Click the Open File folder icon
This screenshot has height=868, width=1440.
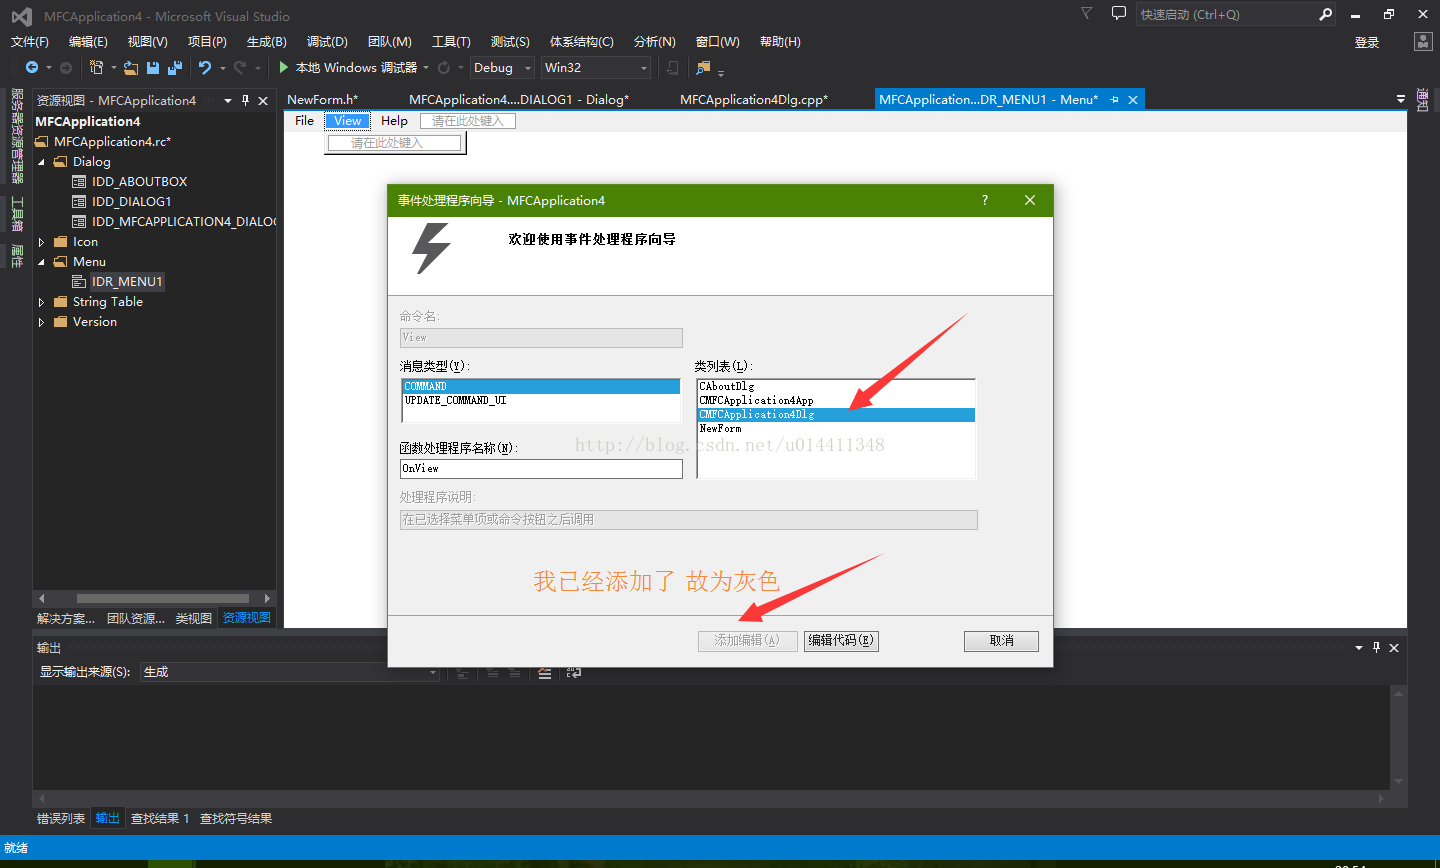coord(131,67)
